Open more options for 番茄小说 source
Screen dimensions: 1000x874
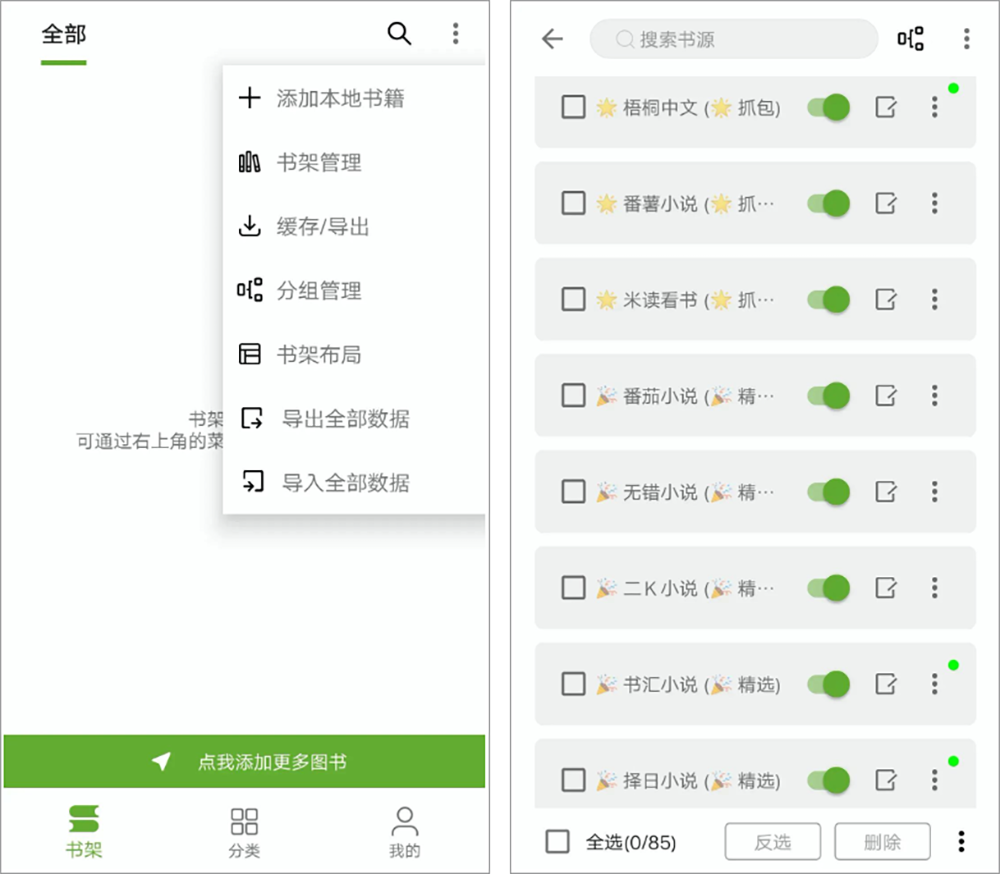934,395
